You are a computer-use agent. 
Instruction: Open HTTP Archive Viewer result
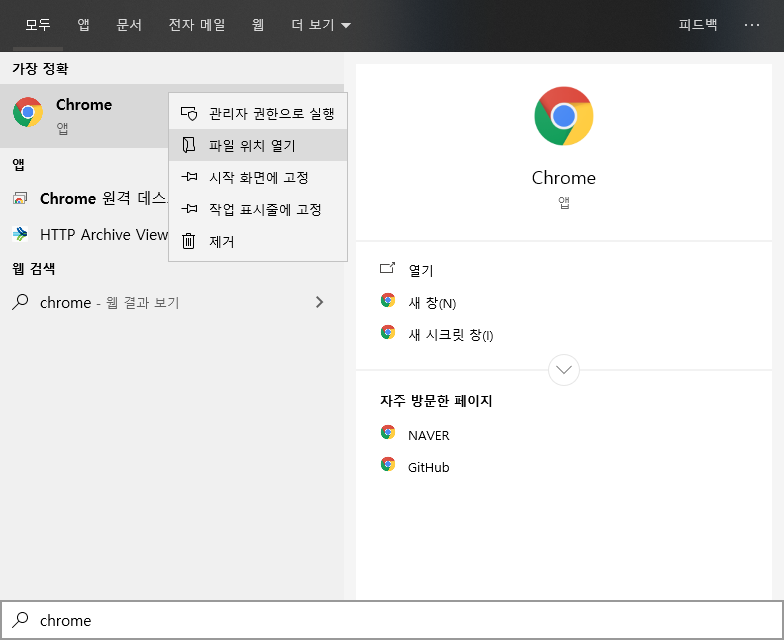pos(84,234)
